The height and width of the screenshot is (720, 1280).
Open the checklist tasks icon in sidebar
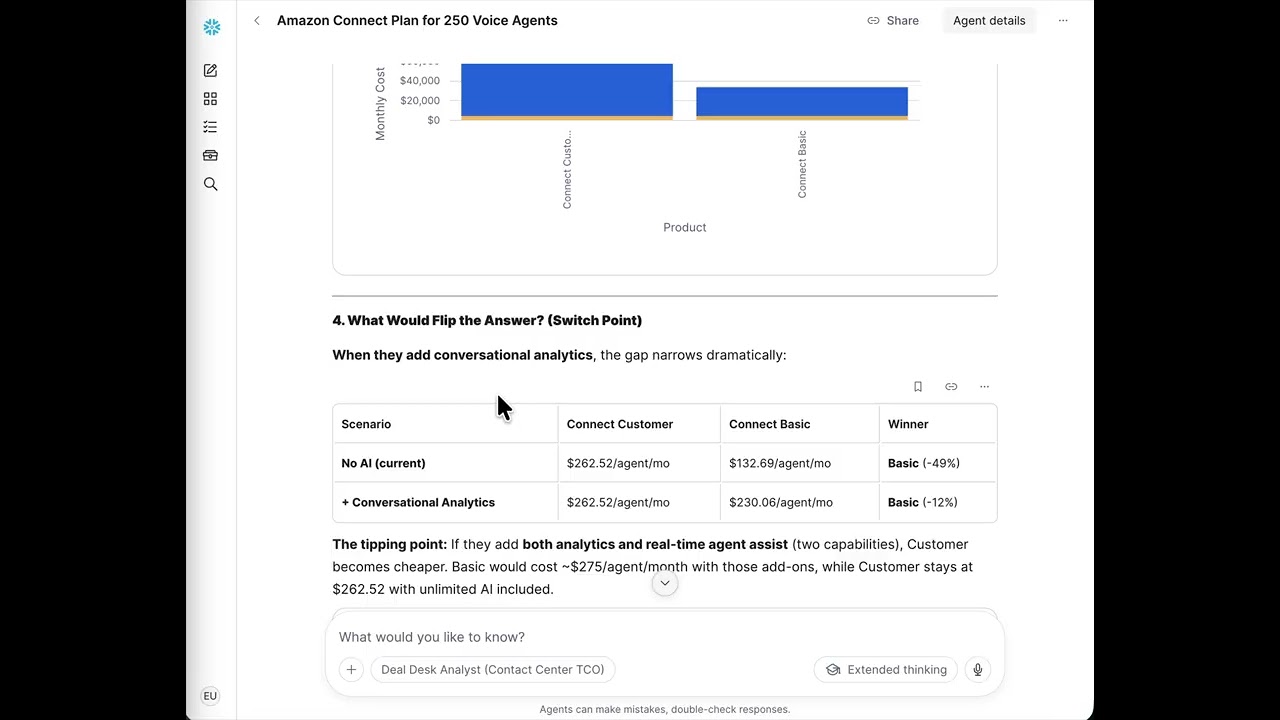tap(210, 127)
